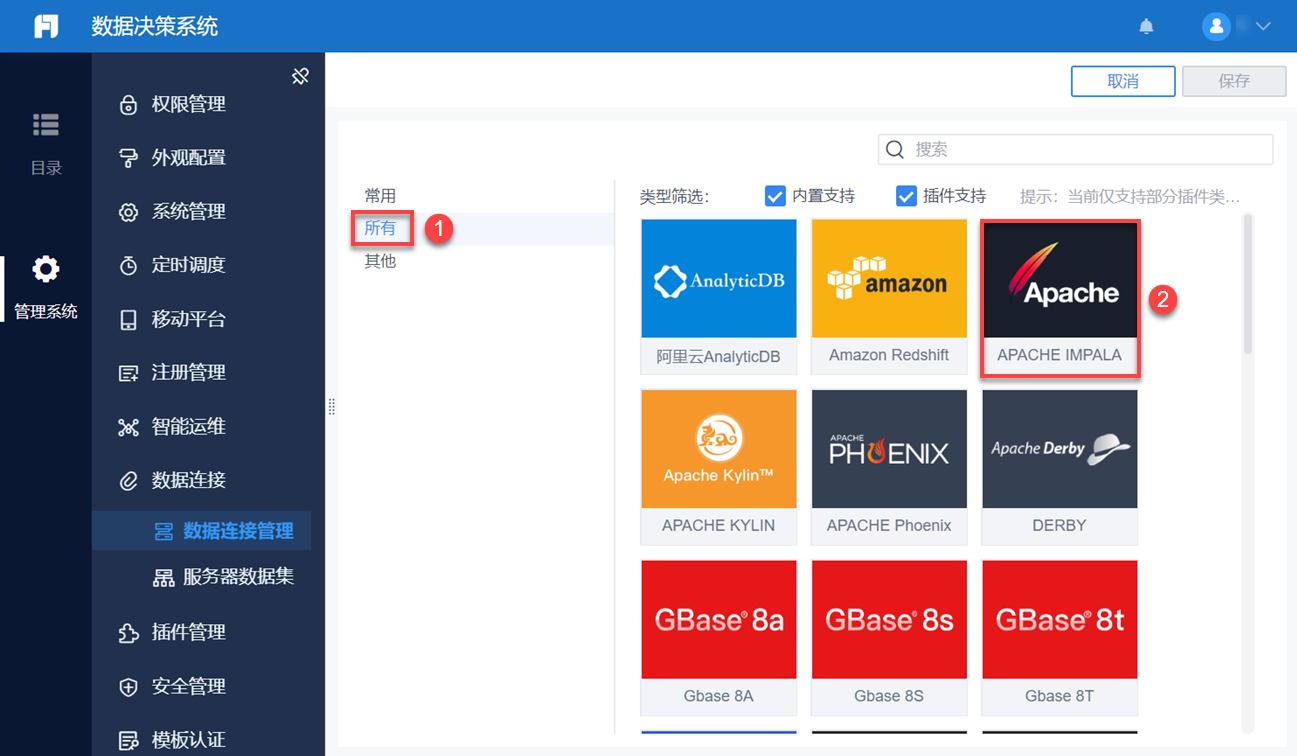Click the 模板认证 icon
Screen dimensions: 1297x756
[128, 741]
